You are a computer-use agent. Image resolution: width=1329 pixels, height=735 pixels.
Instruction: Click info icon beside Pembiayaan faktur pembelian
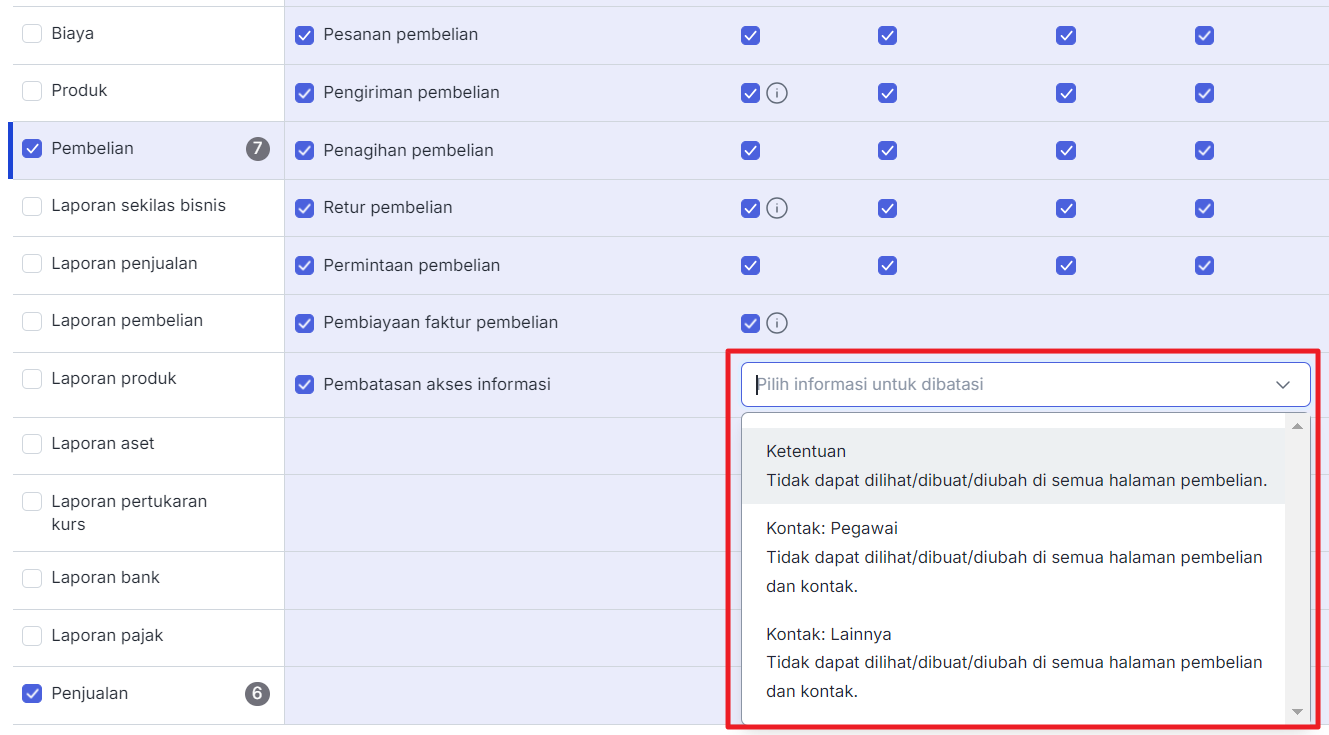[x=777, y=323]
